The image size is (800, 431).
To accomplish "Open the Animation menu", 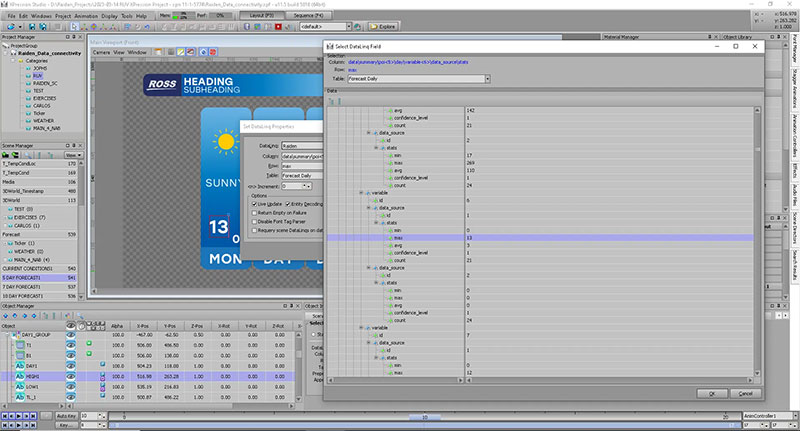I will (88, 16).
